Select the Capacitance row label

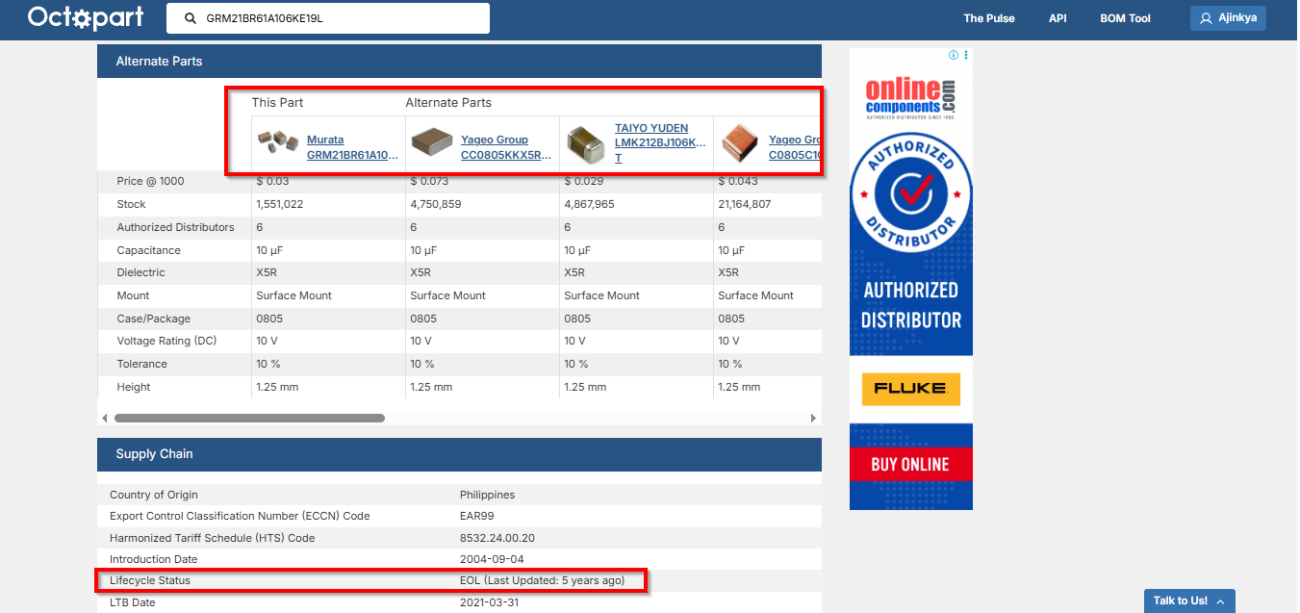[148, 250]
